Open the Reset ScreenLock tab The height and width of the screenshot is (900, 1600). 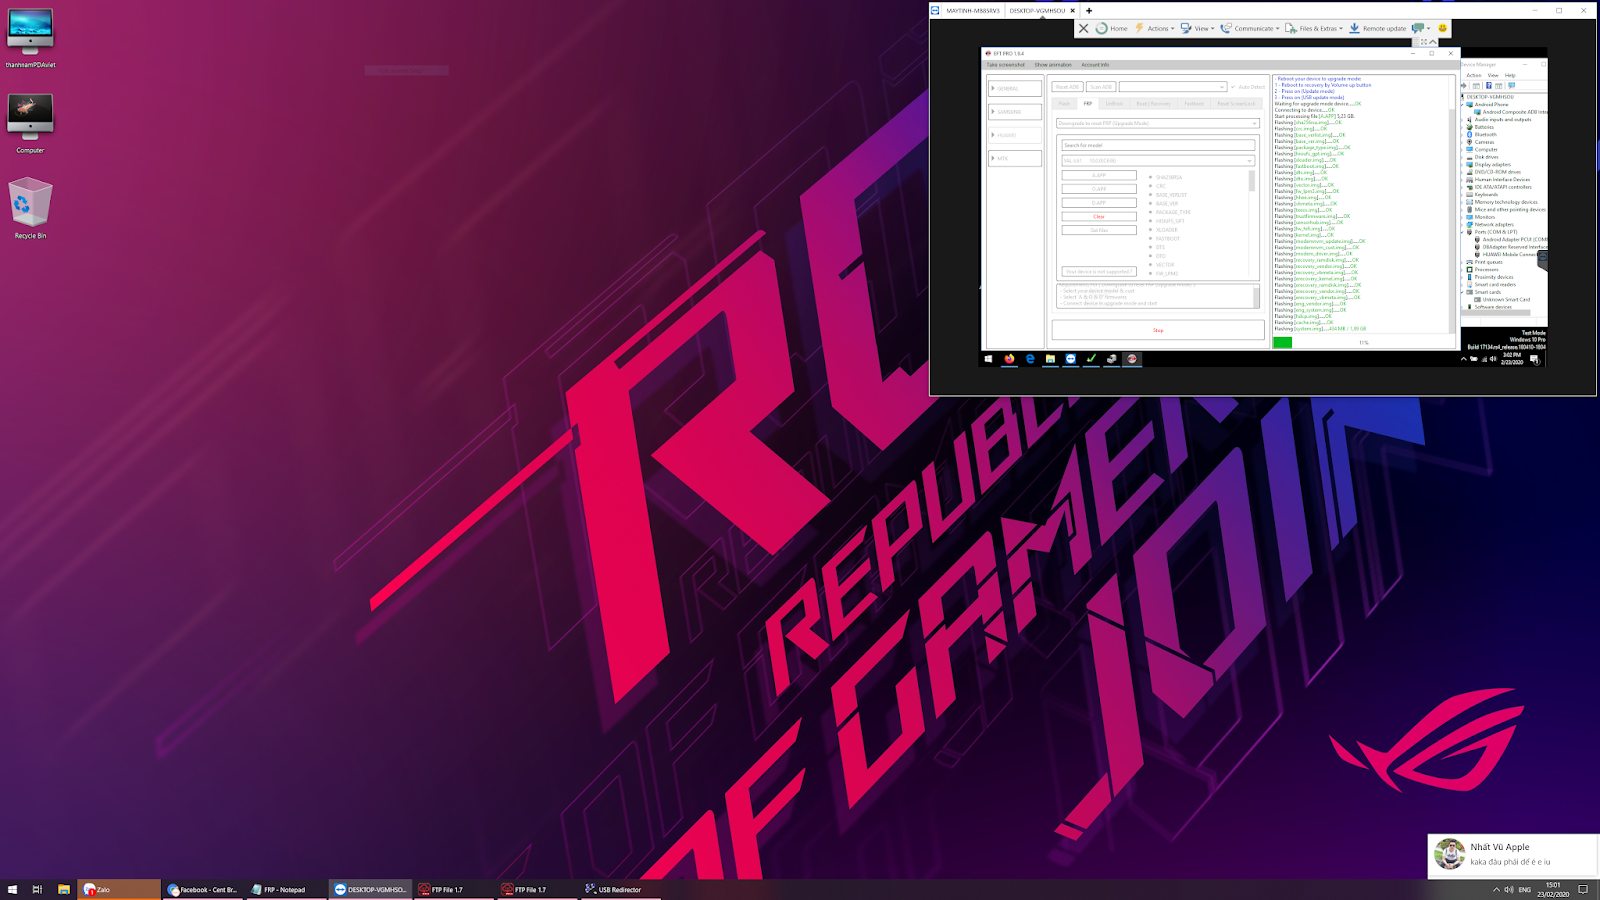1236,103
